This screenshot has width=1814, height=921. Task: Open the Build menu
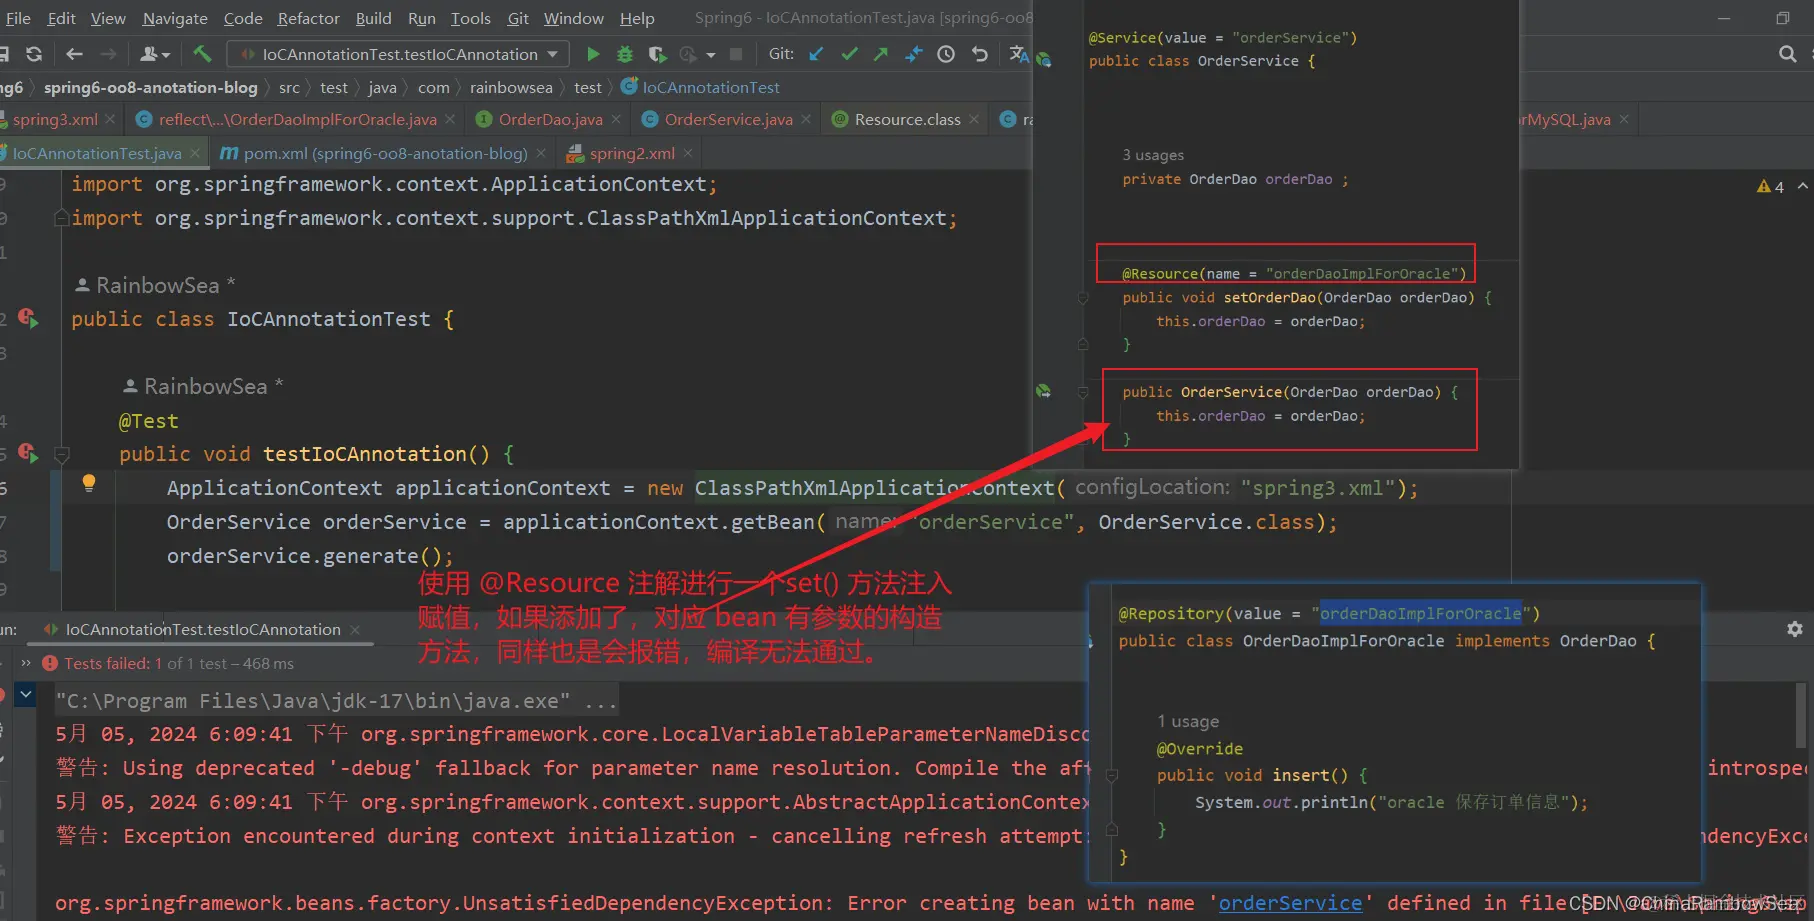pyautogui.click(x=373, y=18)
